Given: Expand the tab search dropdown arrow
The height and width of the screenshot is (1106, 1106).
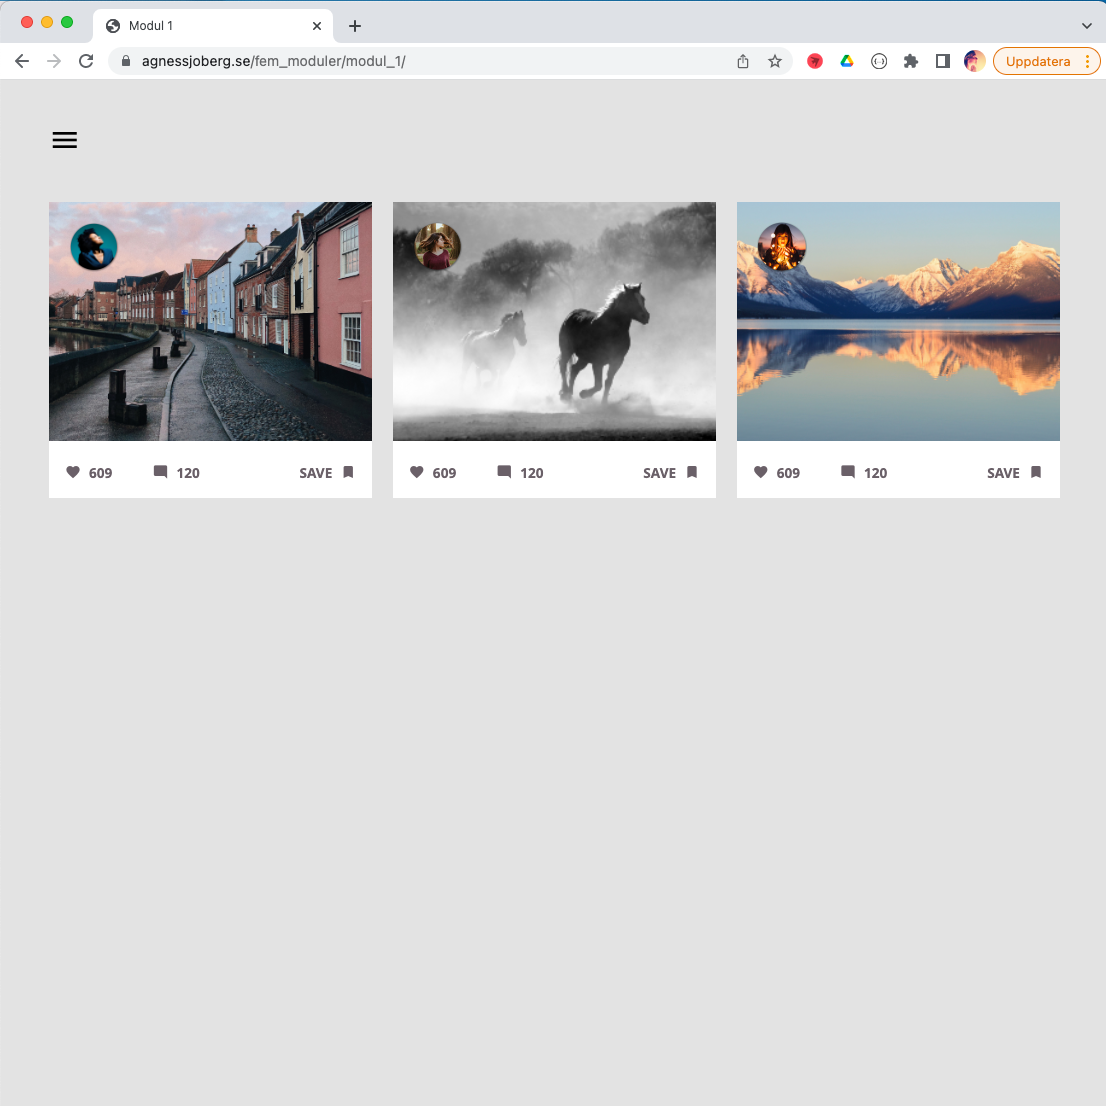Looking at the screenshot, I should point(1086,26).
